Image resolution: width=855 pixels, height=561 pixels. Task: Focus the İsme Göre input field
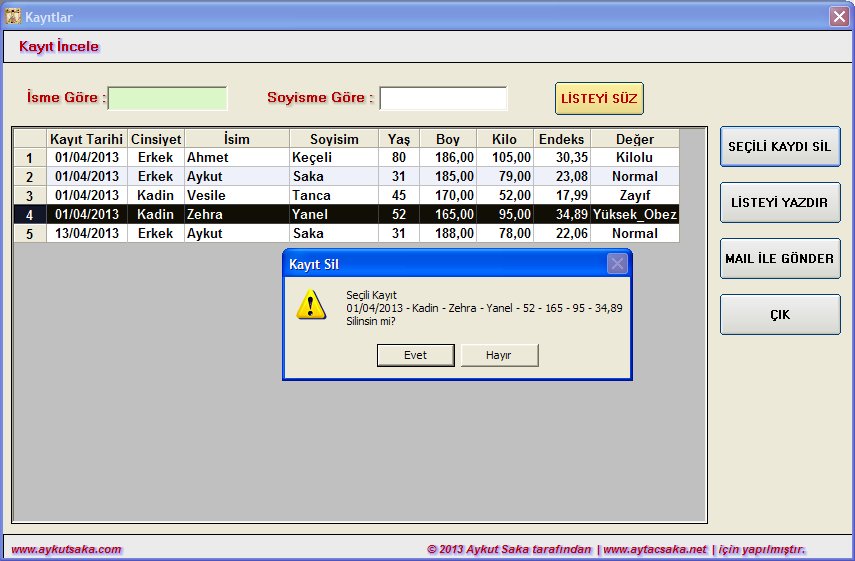[x=167, y=98]
